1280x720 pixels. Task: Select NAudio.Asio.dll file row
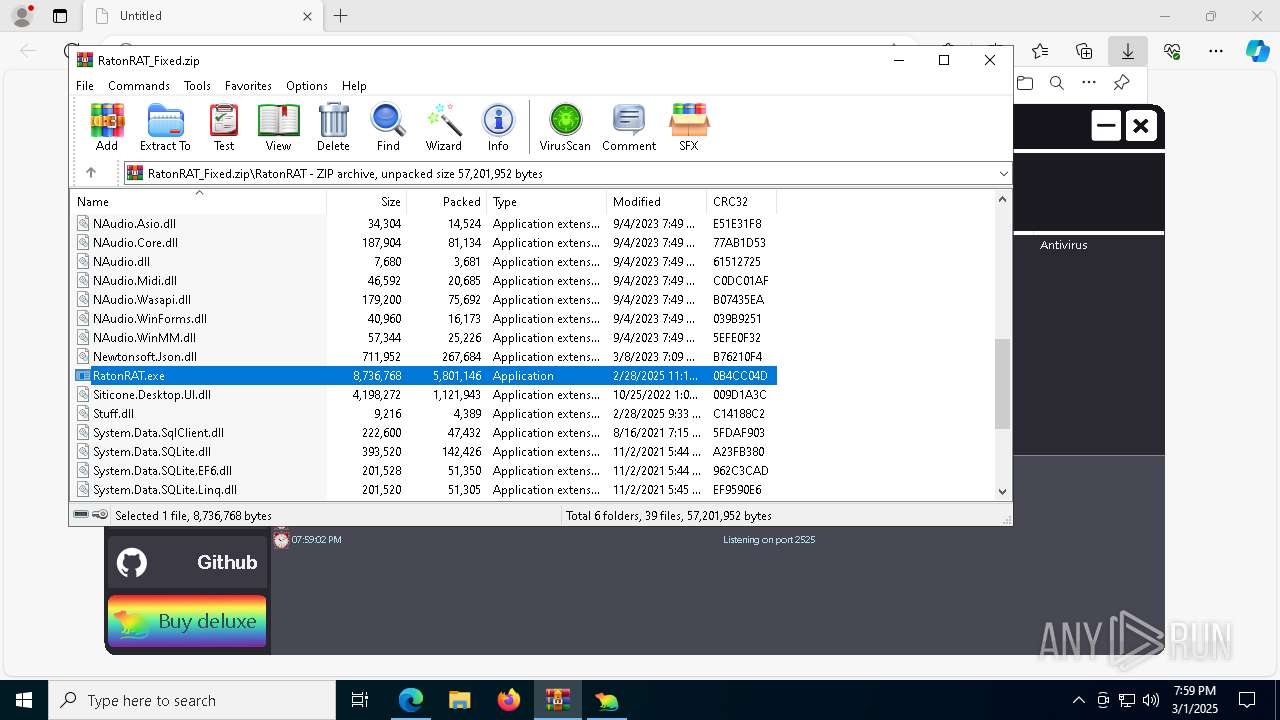(x=425, y=224)
